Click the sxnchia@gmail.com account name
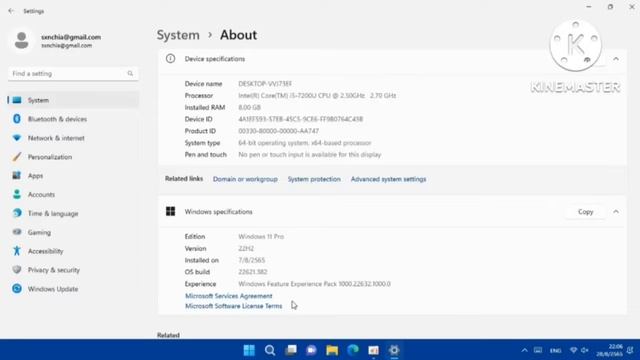 (x=71, y=37)
